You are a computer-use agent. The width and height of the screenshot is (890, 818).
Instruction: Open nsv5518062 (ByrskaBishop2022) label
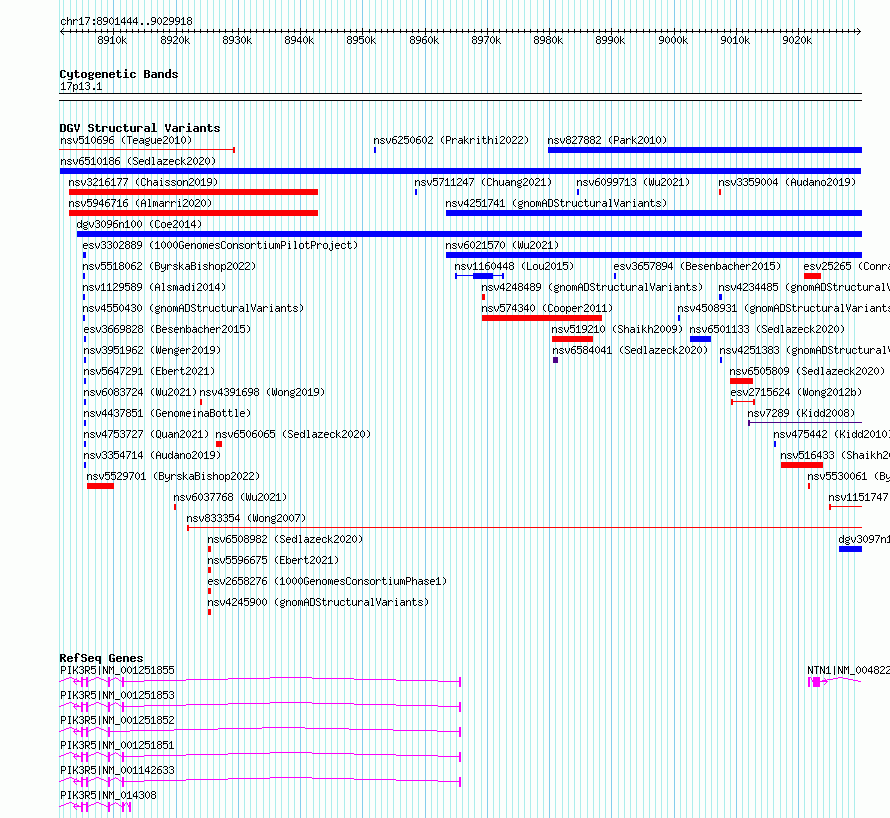point(169,266)
